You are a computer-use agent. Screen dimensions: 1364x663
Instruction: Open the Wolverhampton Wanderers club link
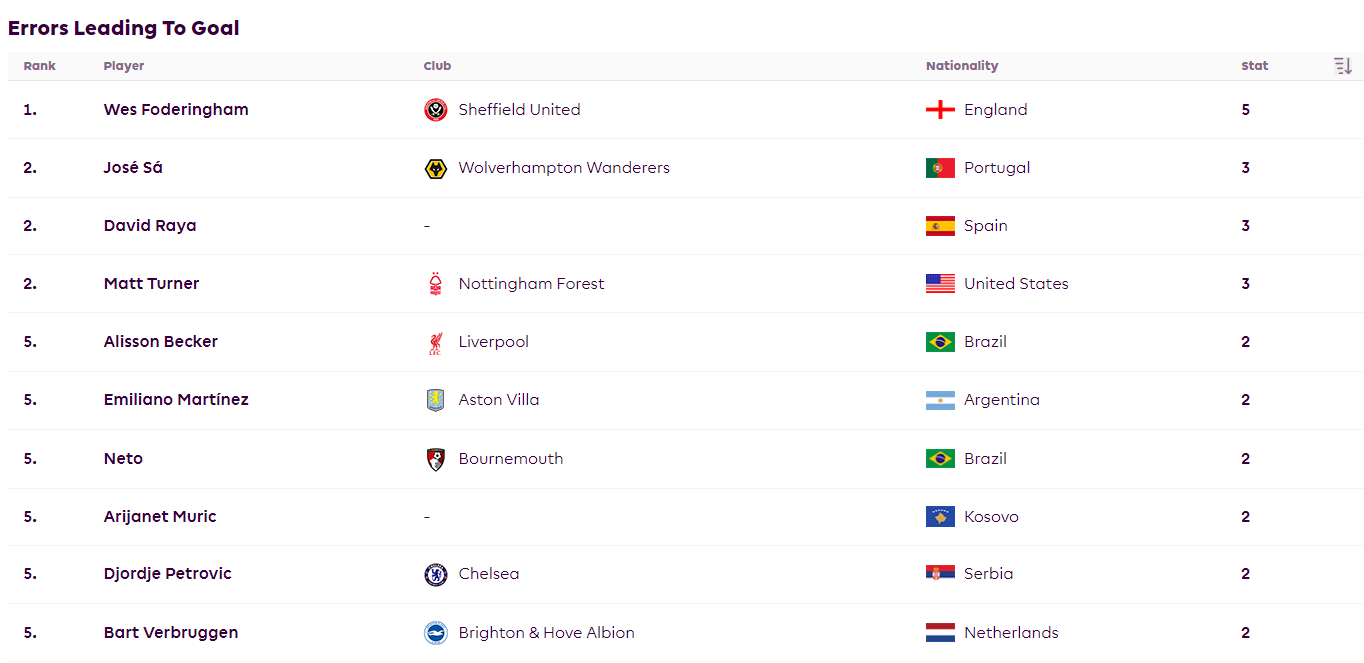(564, 168)
